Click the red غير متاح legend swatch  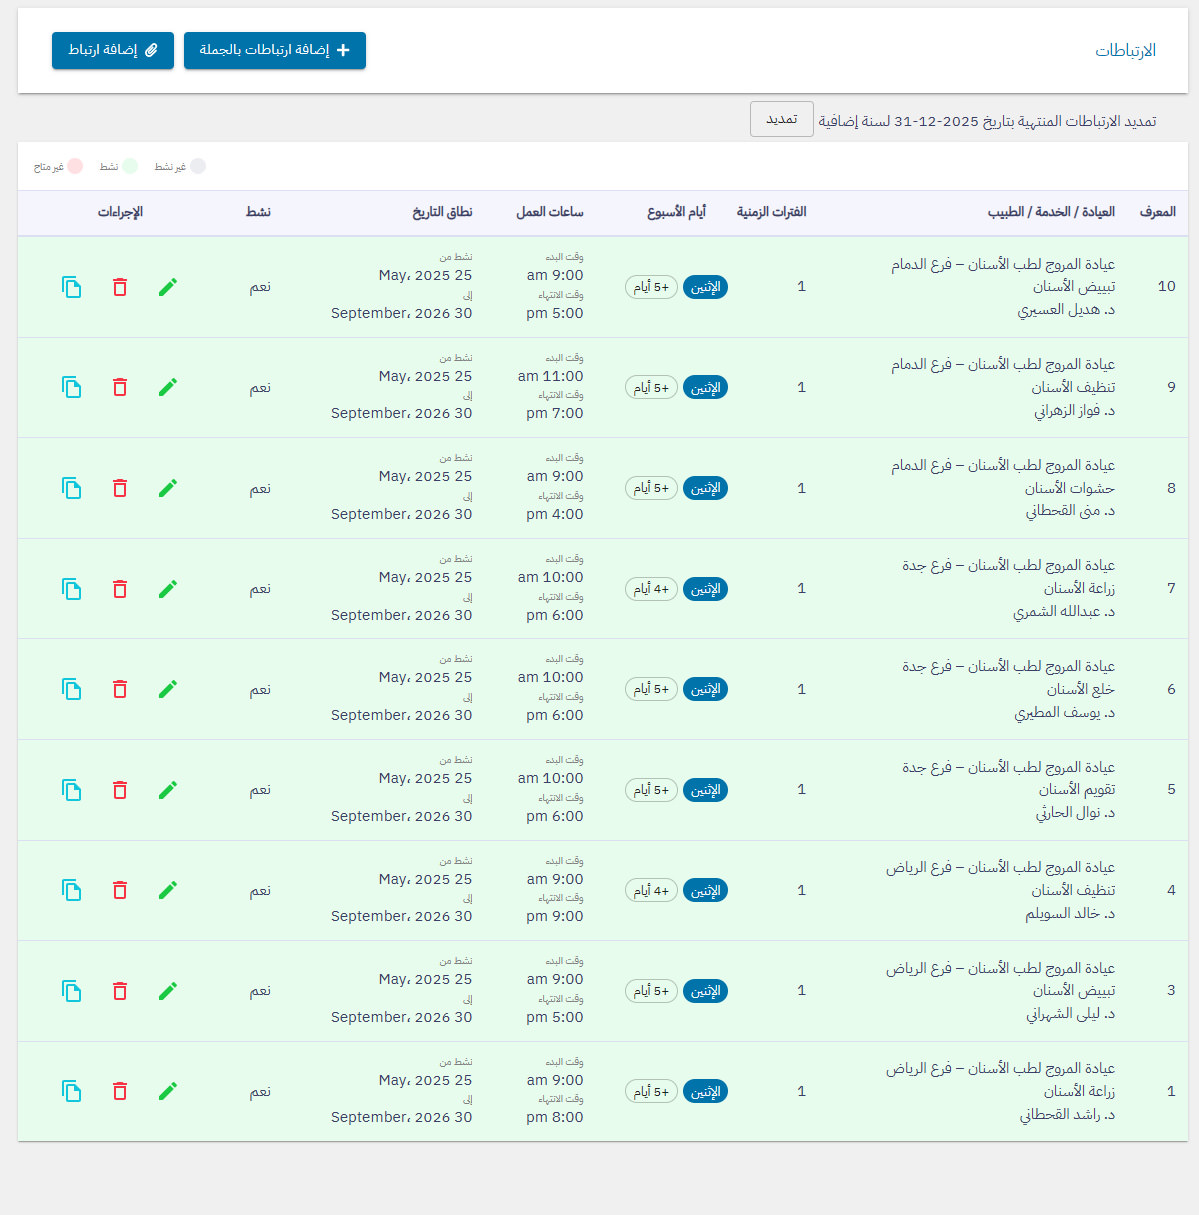(75, 167)
